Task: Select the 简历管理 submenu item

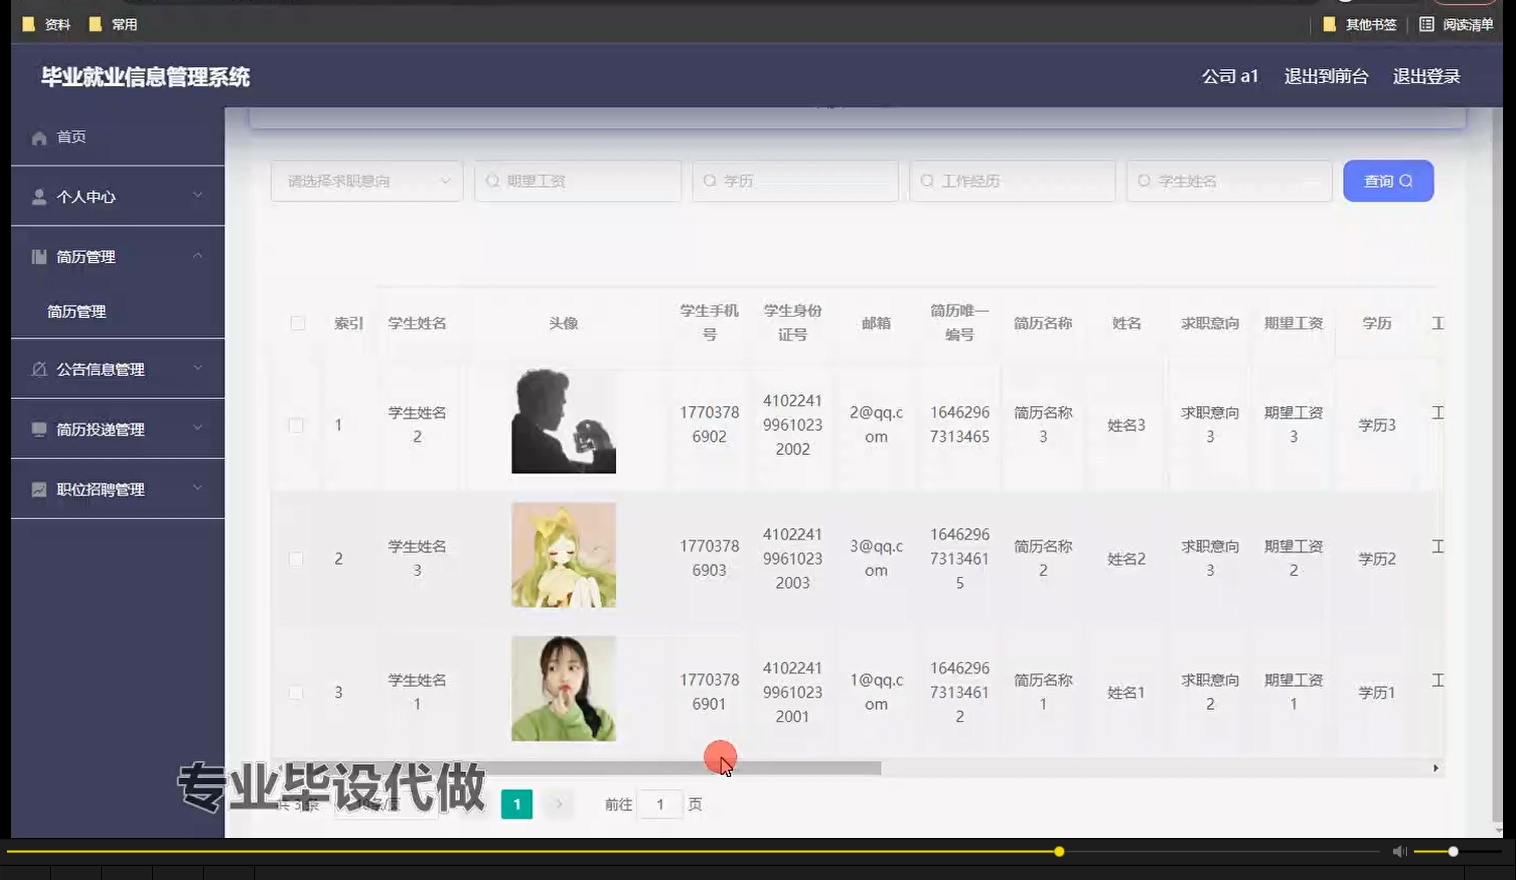Action: 76,311
